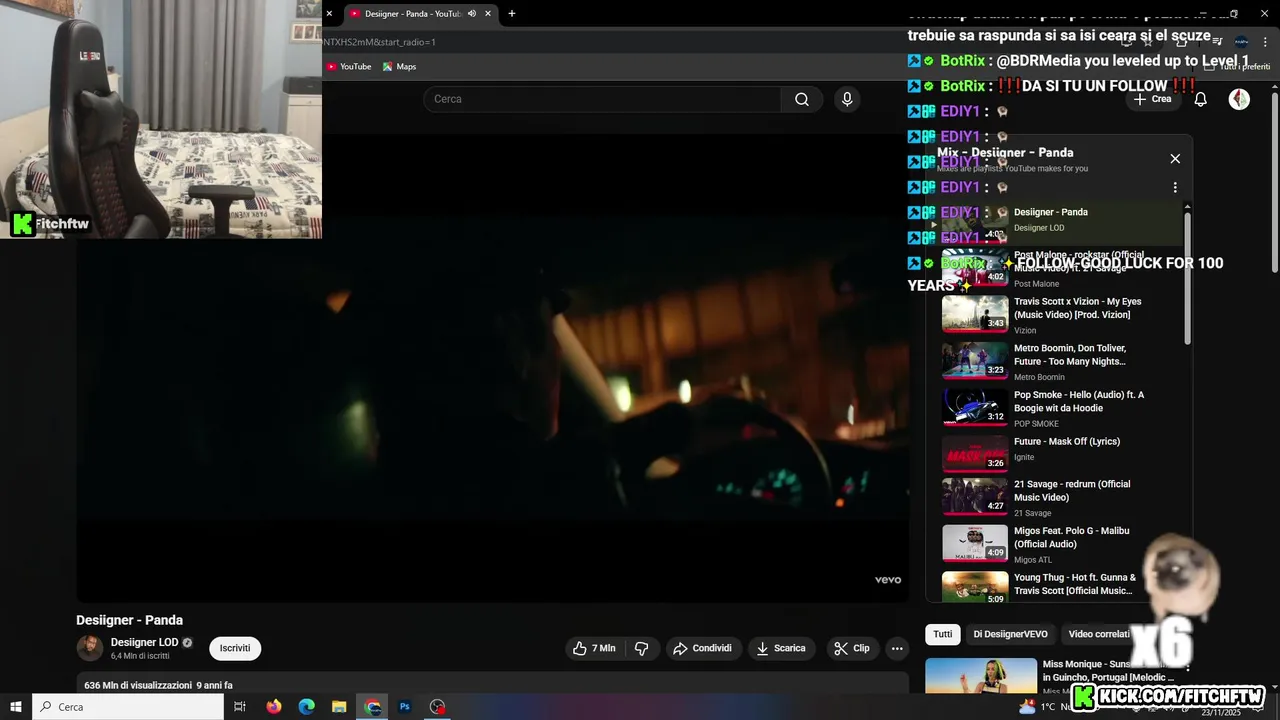The height and width of the screenshot is (720, 1280).
Task: Click the YouTube search magnifier button
Action: pos(802,99)
